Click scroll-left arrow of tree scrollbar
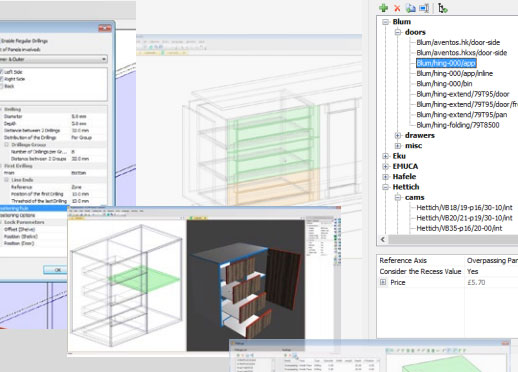The height and width of the screenshot is (372, 518). coord(383,239)
